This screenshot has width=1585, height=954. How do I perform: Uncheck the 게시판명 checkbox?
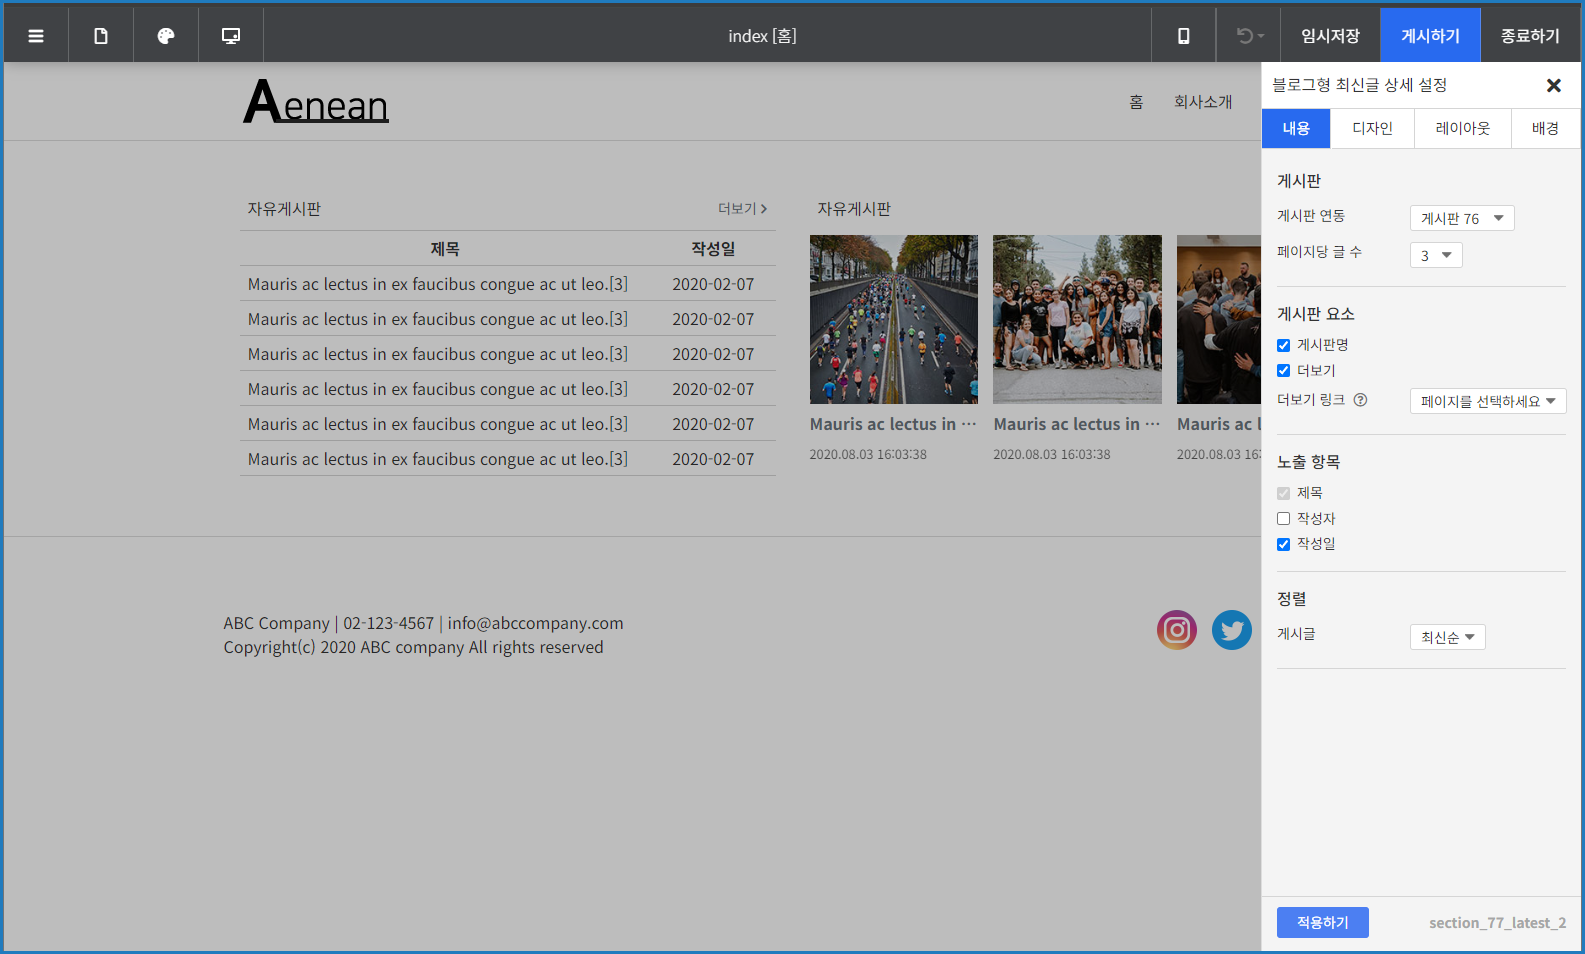[x=1284, y=345]
